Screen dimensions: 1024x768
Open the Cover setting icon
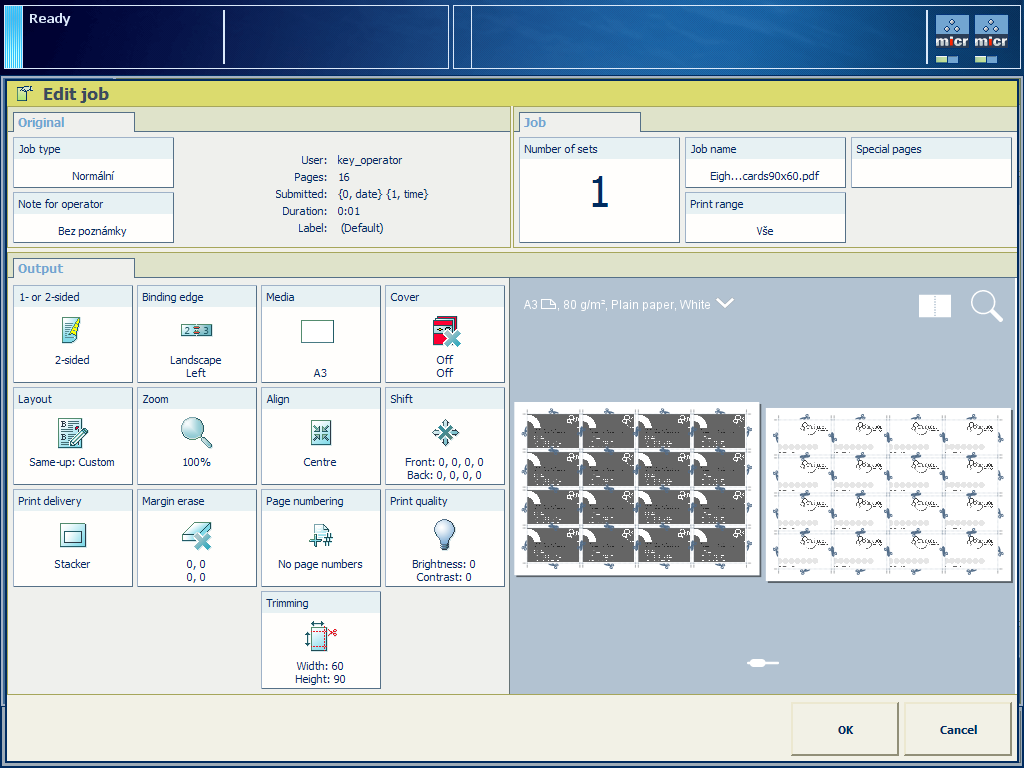[x=444, y=331]
